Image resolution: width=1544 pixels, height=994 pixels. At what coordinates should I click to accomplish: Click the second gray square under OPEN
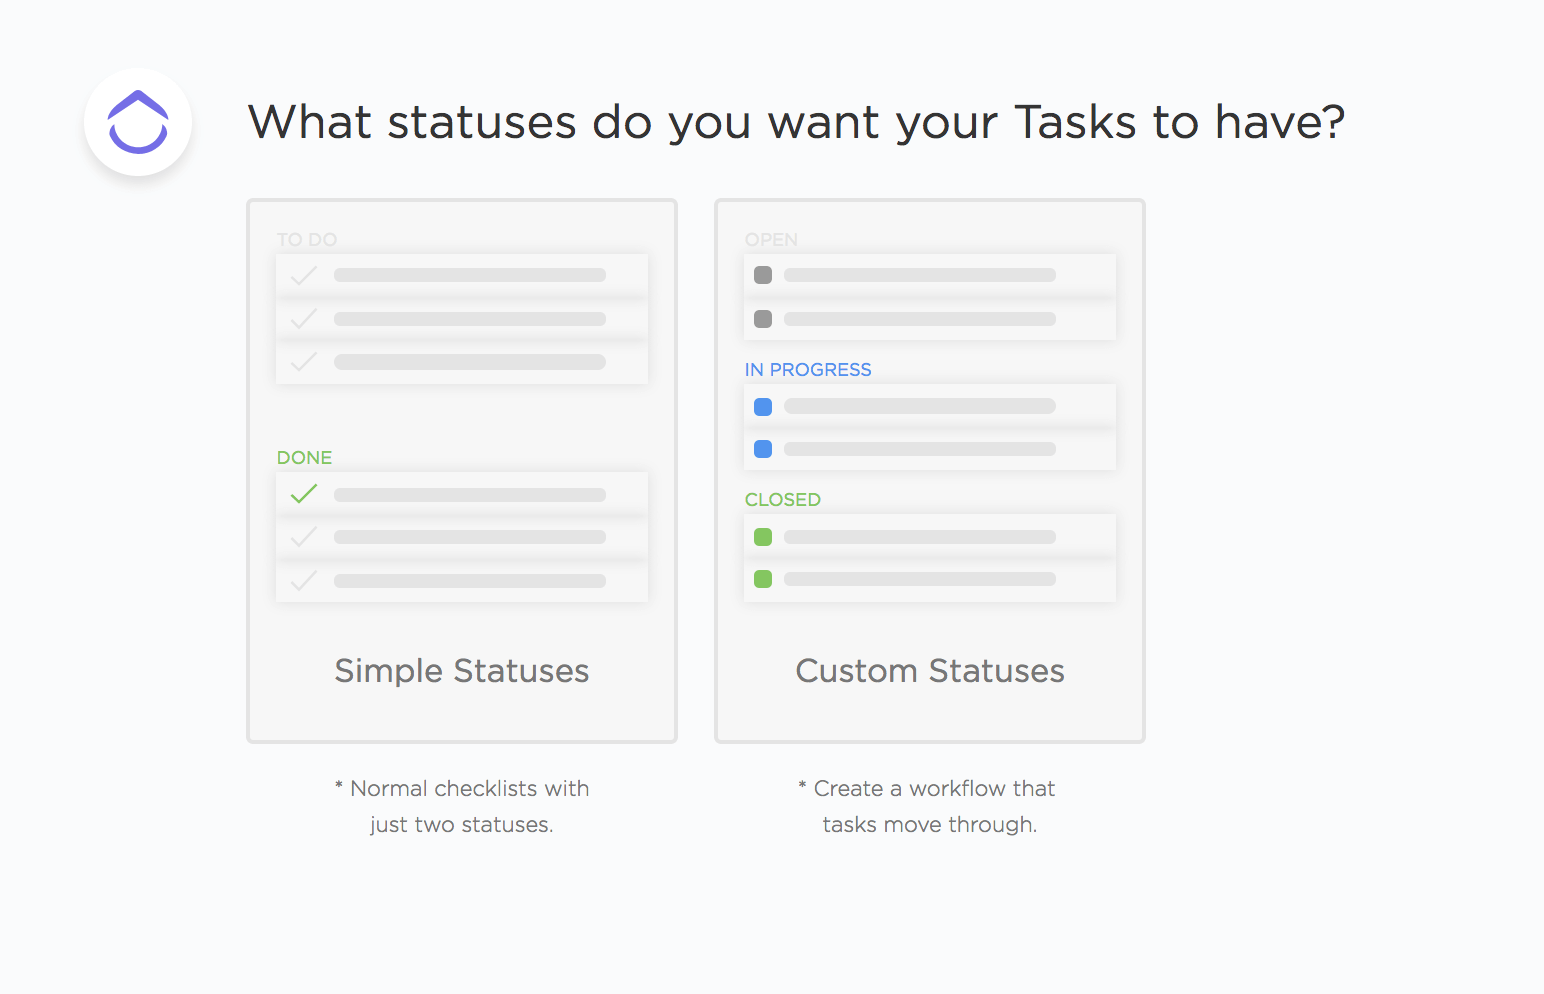(x=763, y=319)
